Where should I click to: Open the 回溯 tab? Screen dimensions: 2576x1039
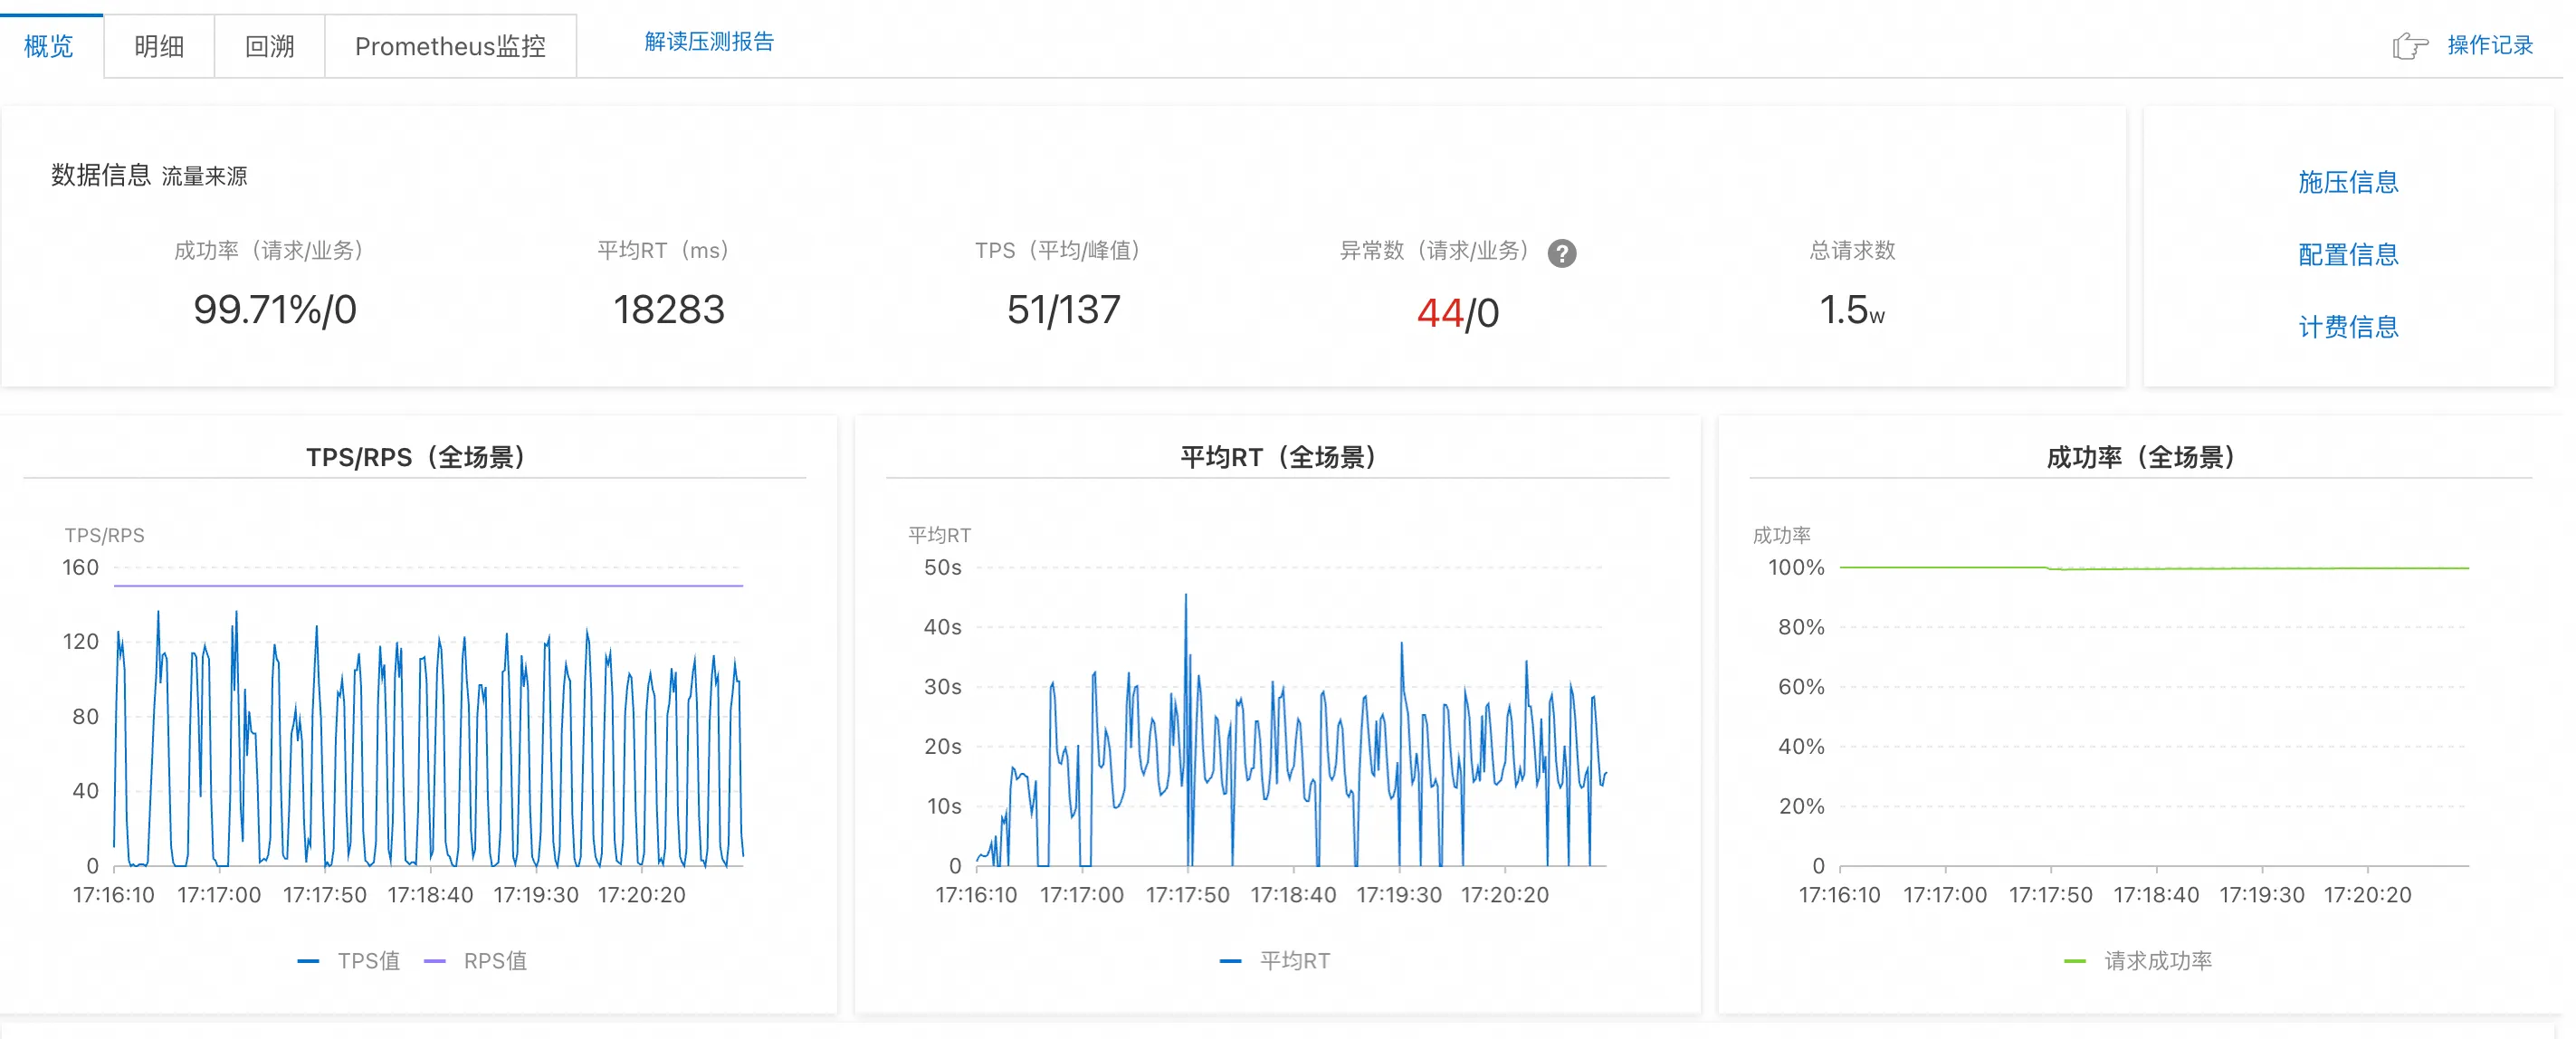point(267,45)
